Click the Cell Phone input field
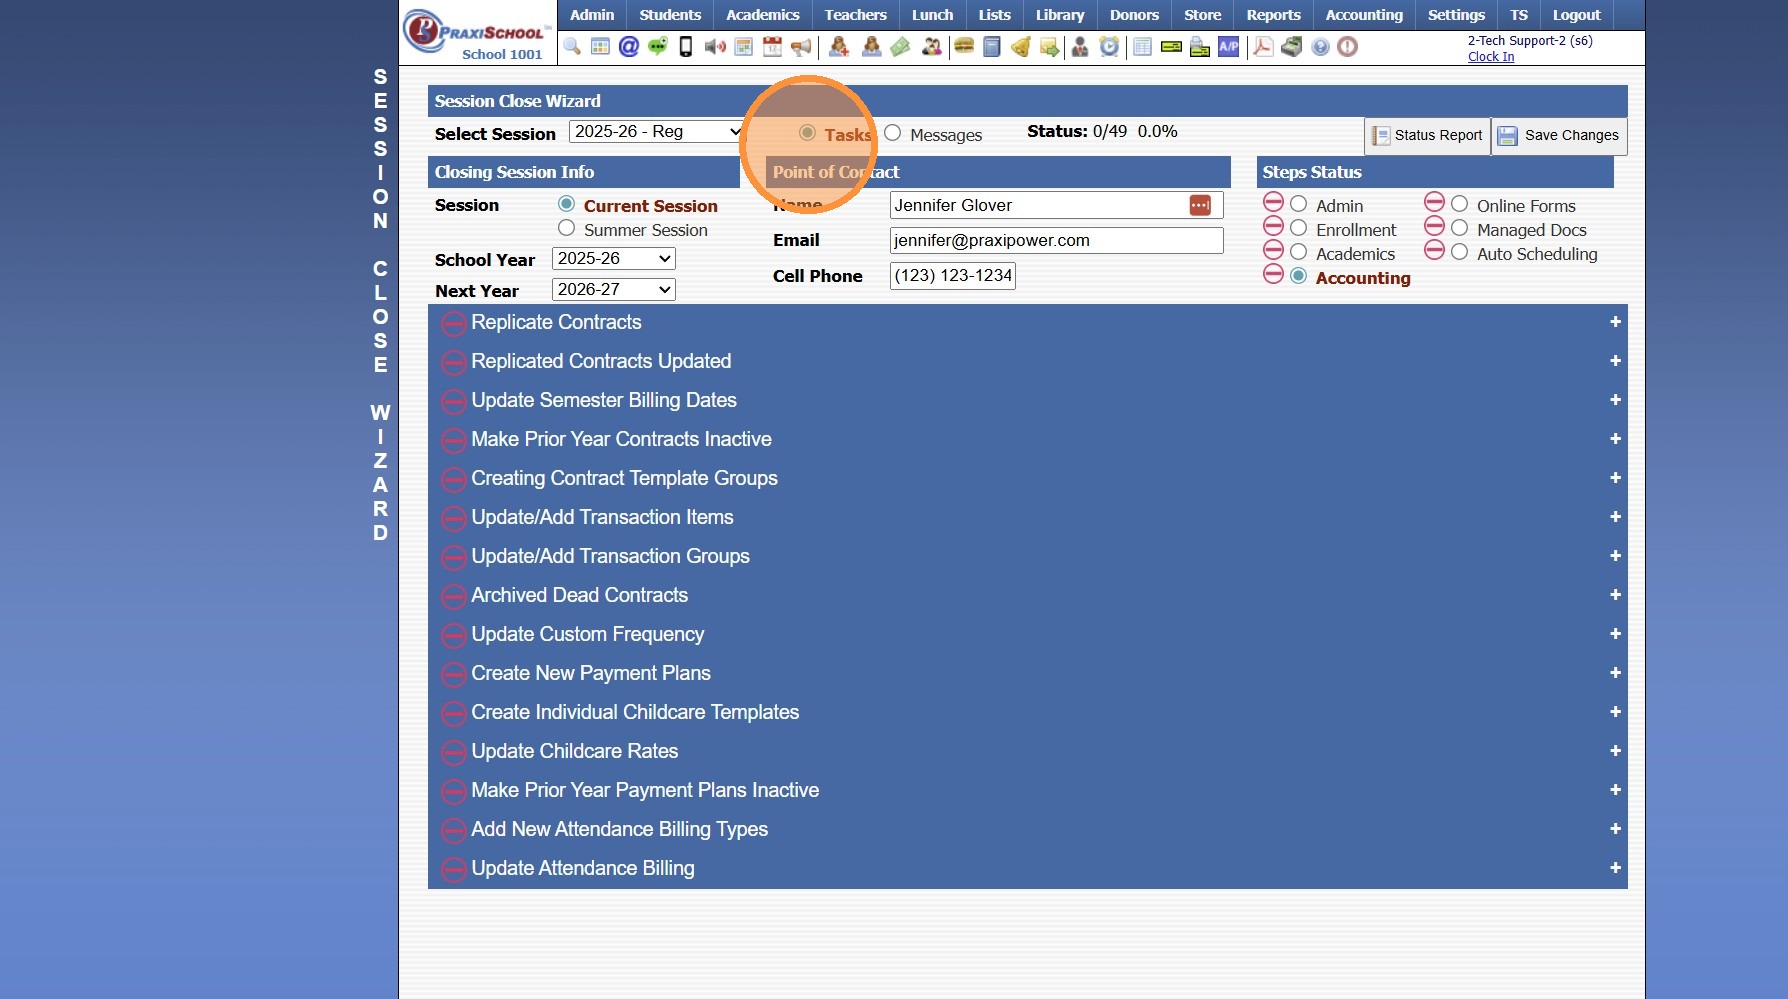The width and height of the screenshot is (1788, 999). [953, 276]
